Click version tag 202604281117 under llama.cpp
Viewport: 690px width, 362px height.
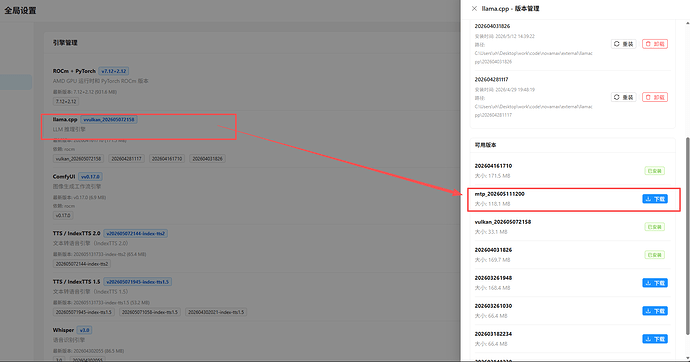126,159
